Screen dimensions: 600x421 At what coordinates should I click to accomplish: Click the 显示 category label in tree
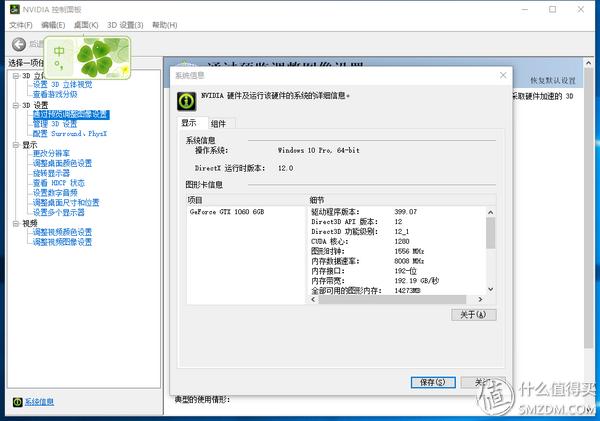tap(30, 145)
